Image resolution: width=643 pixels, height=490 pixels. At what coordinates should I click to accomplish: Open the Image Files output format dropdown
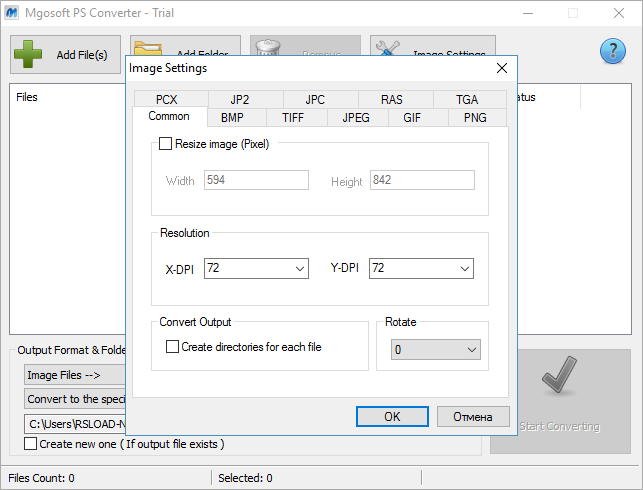[x=75, y=375]
